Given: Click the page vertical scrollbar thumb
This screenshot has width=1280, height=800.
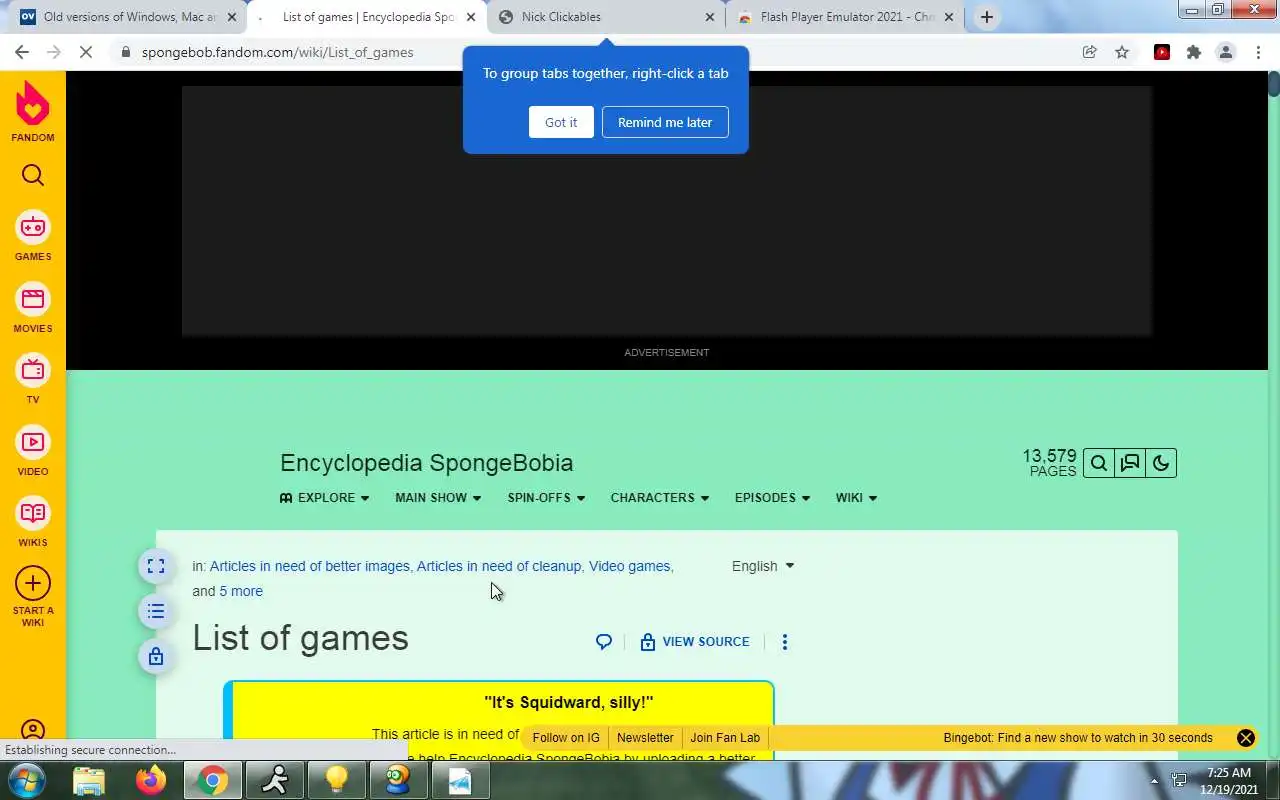Looking at the screenshot, I should coord(1273,84).
